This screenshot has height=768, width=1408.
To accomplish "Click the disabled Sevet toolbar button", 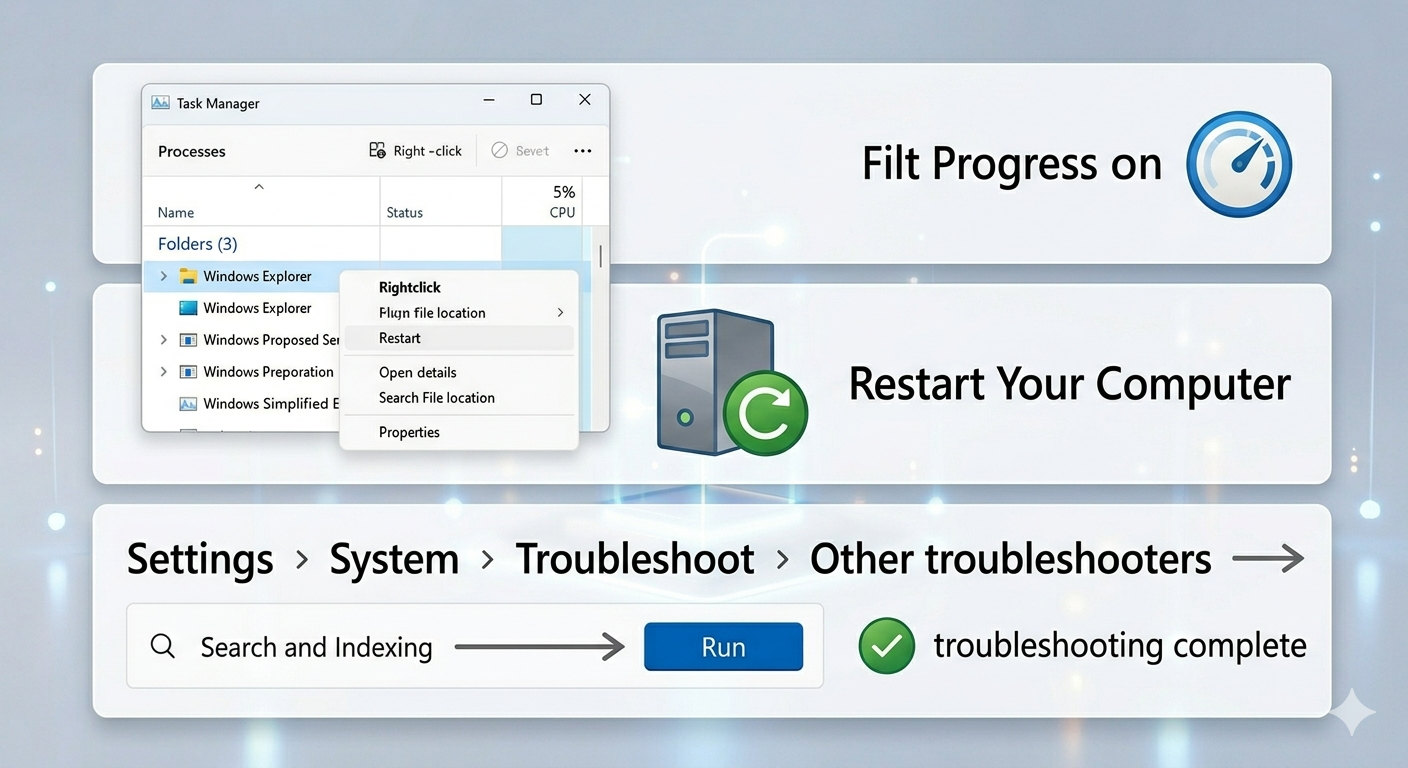I will pos(520,151).
